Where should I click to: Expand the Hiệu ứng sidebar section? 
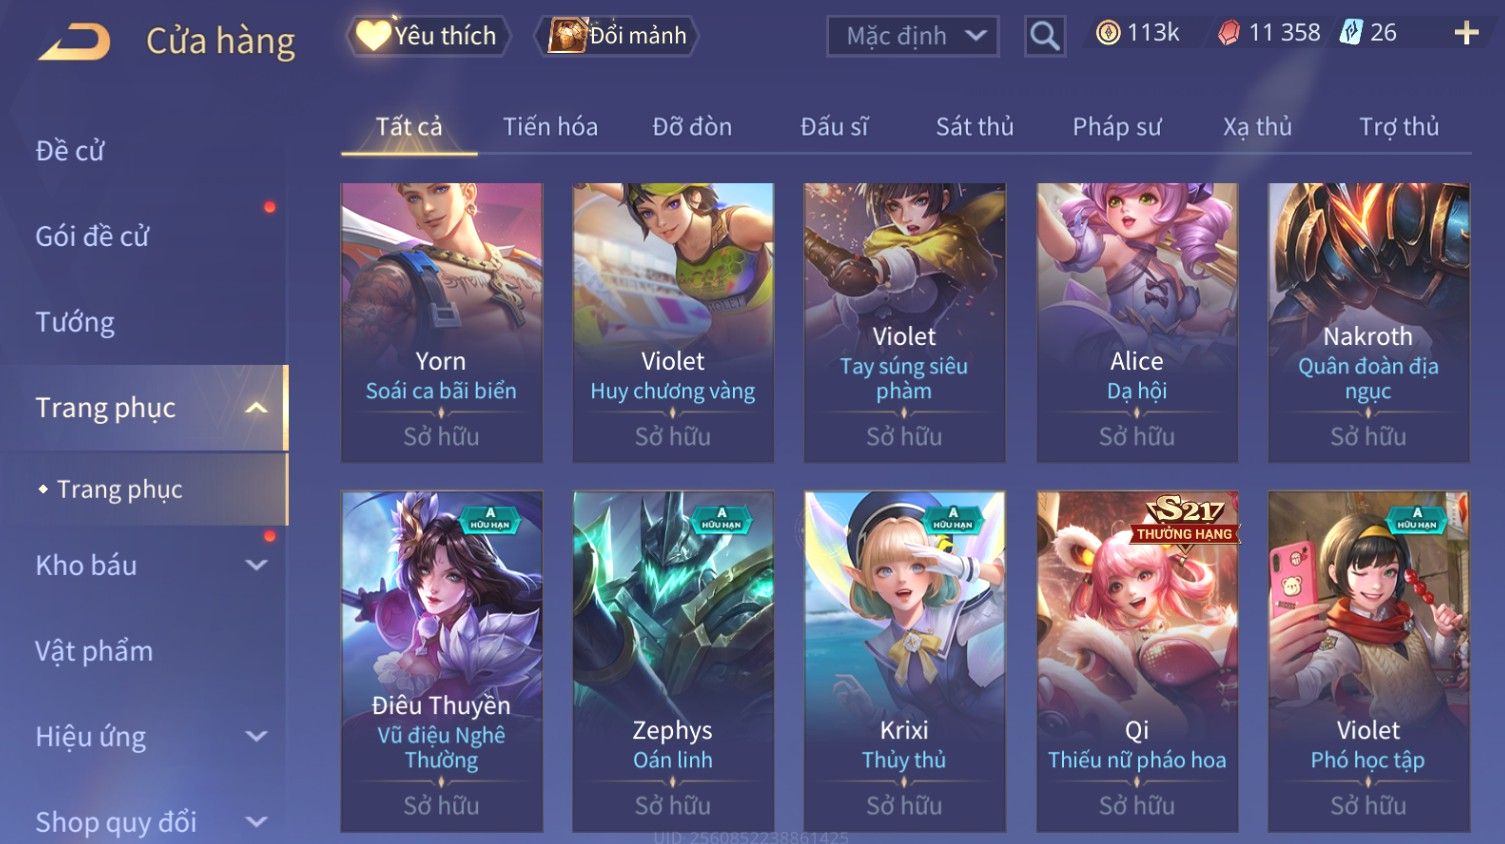pos(257,737)
